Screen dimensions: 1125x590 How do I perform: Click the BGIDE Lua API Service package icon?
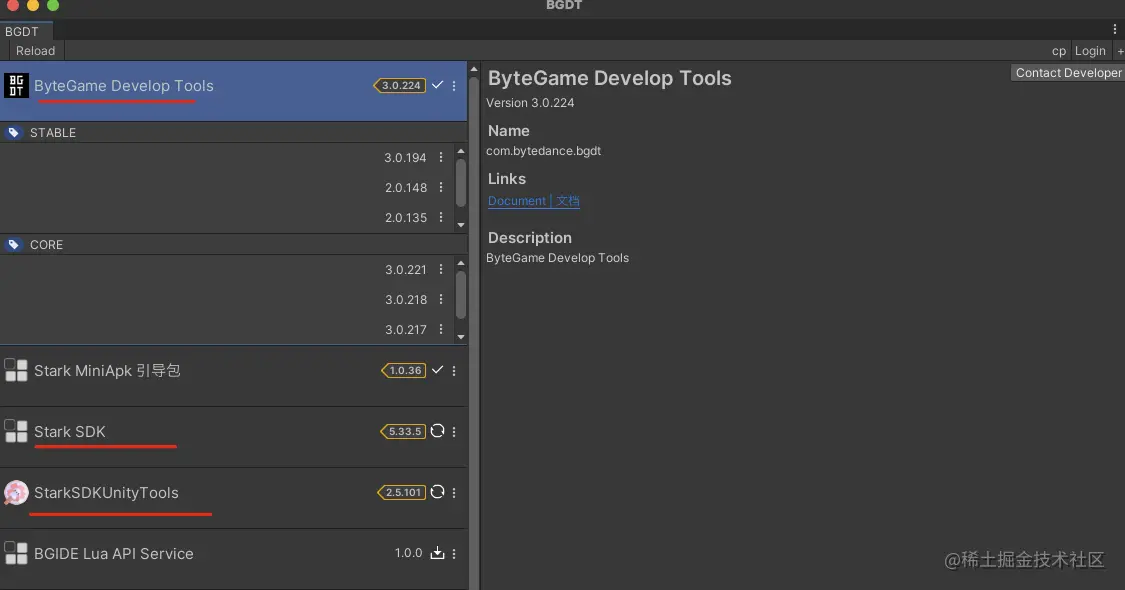point(16,553)
